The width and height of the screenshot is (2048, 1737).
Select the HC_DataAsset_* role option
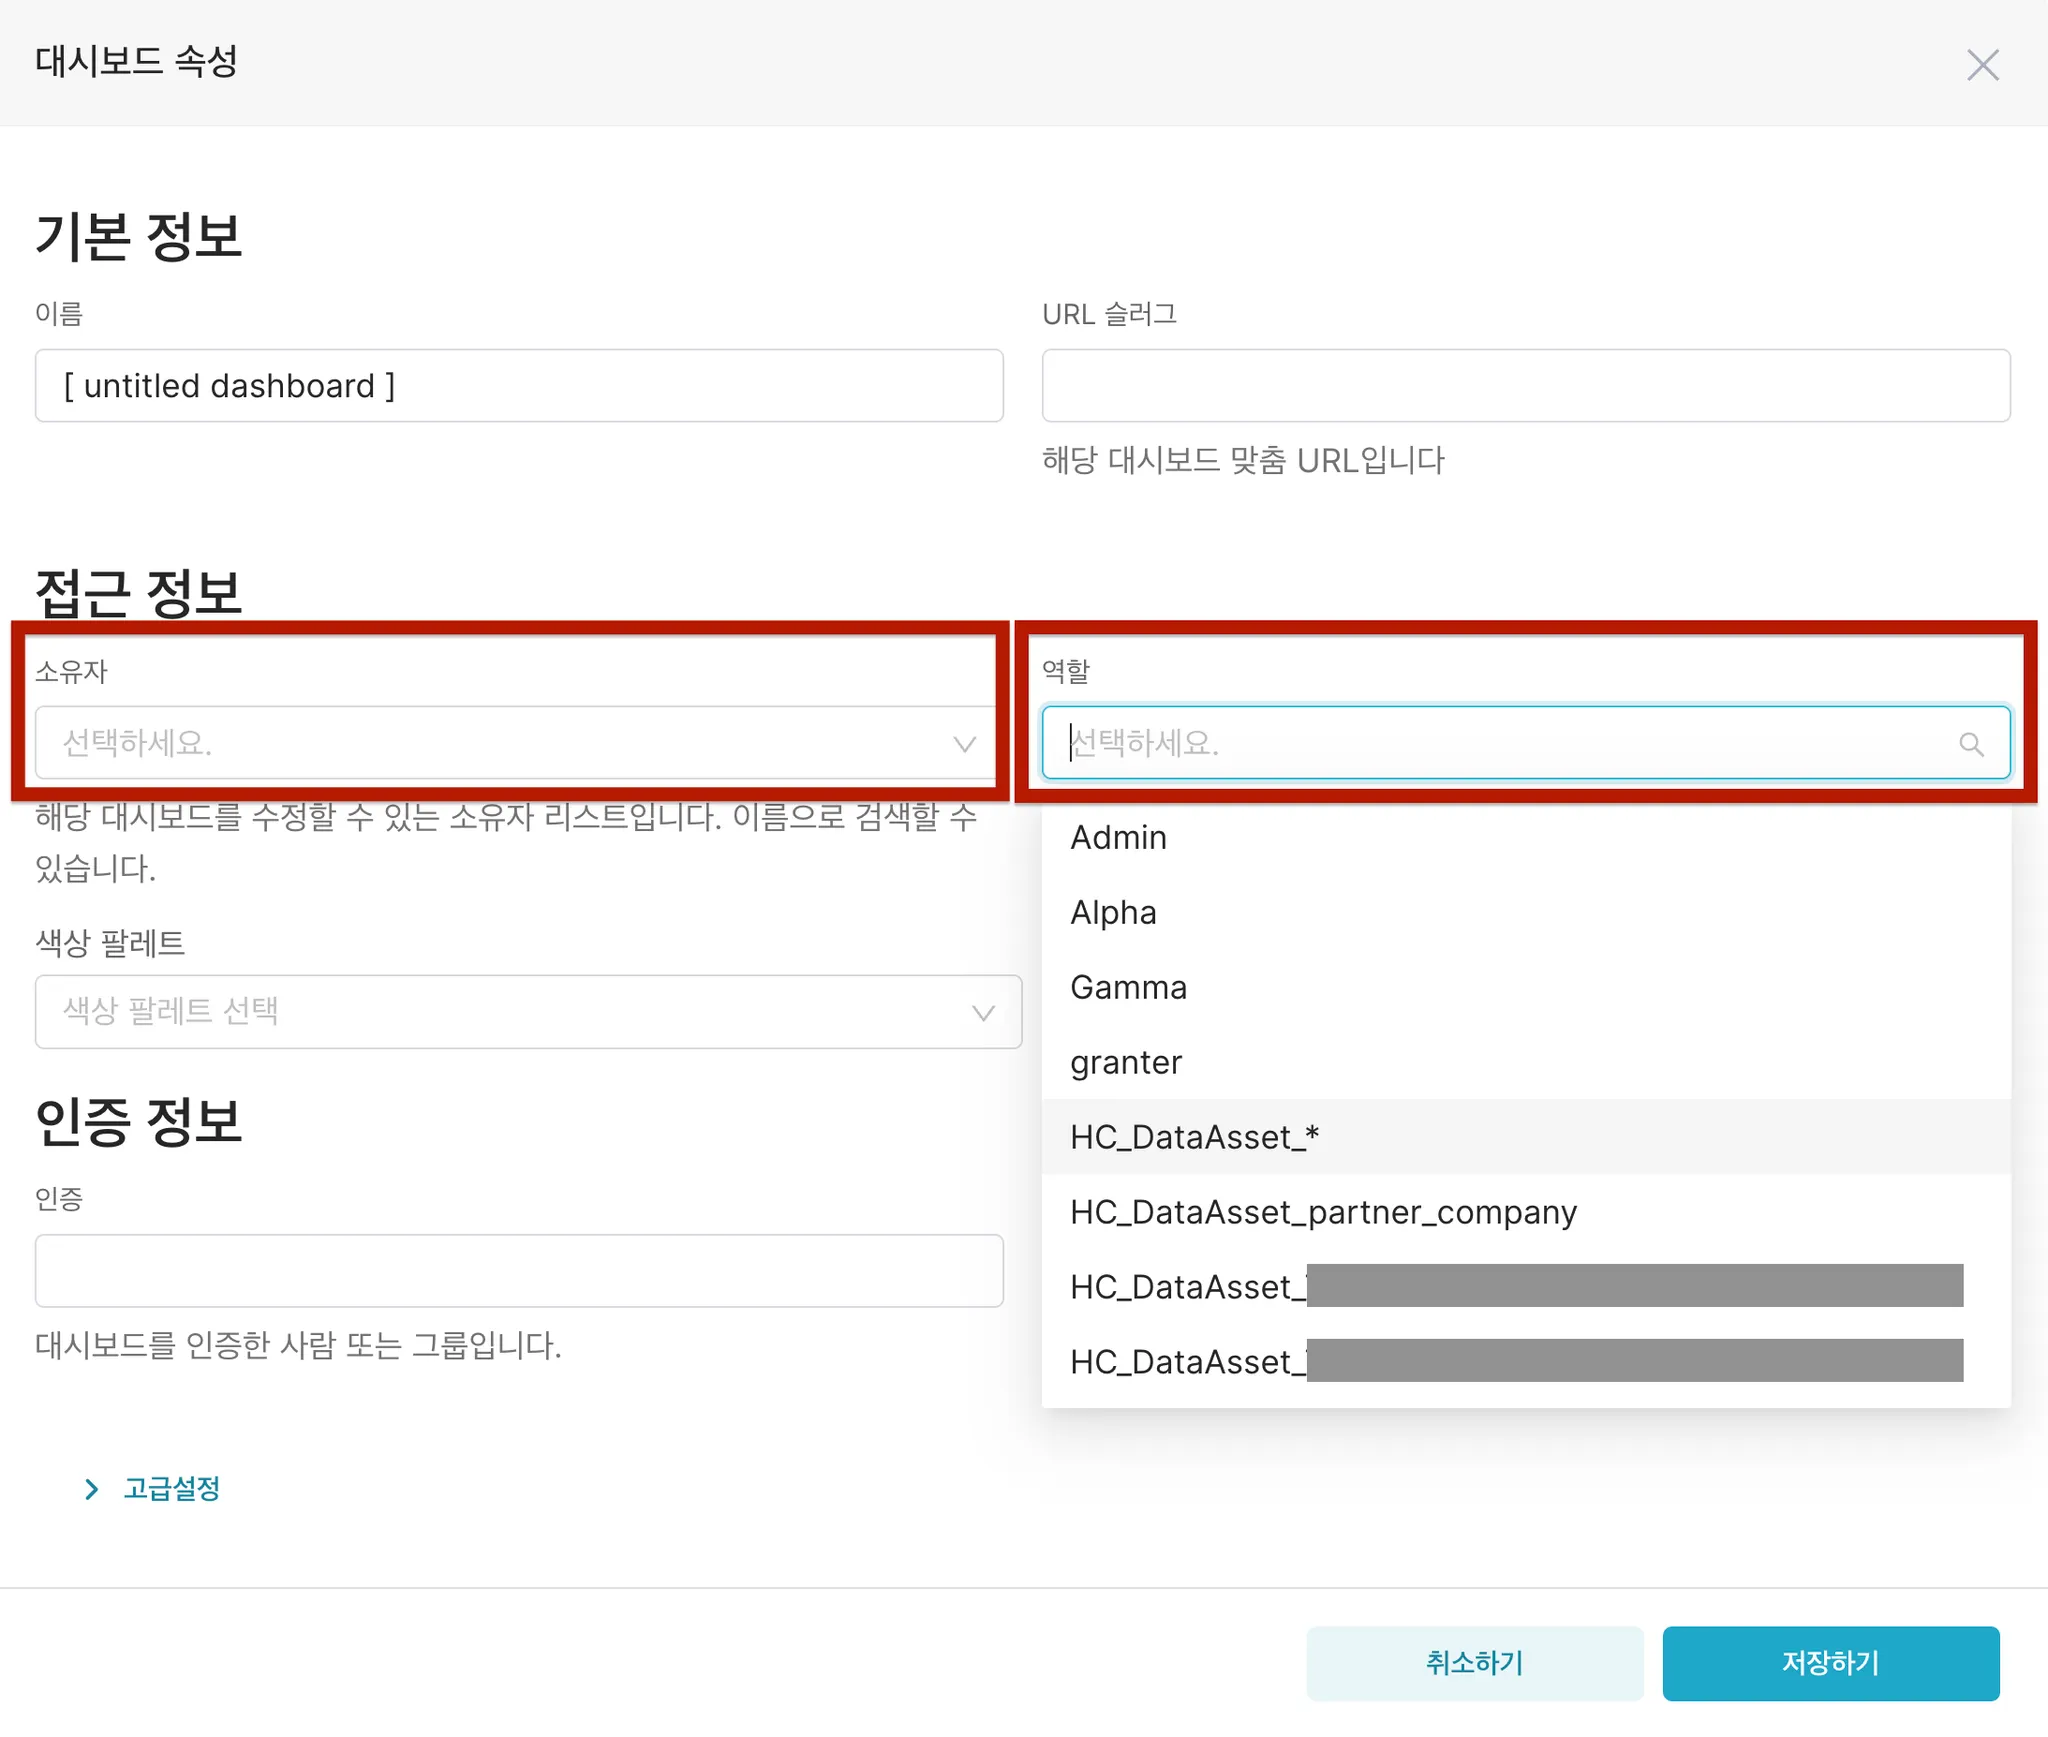pos(1194,1137)
